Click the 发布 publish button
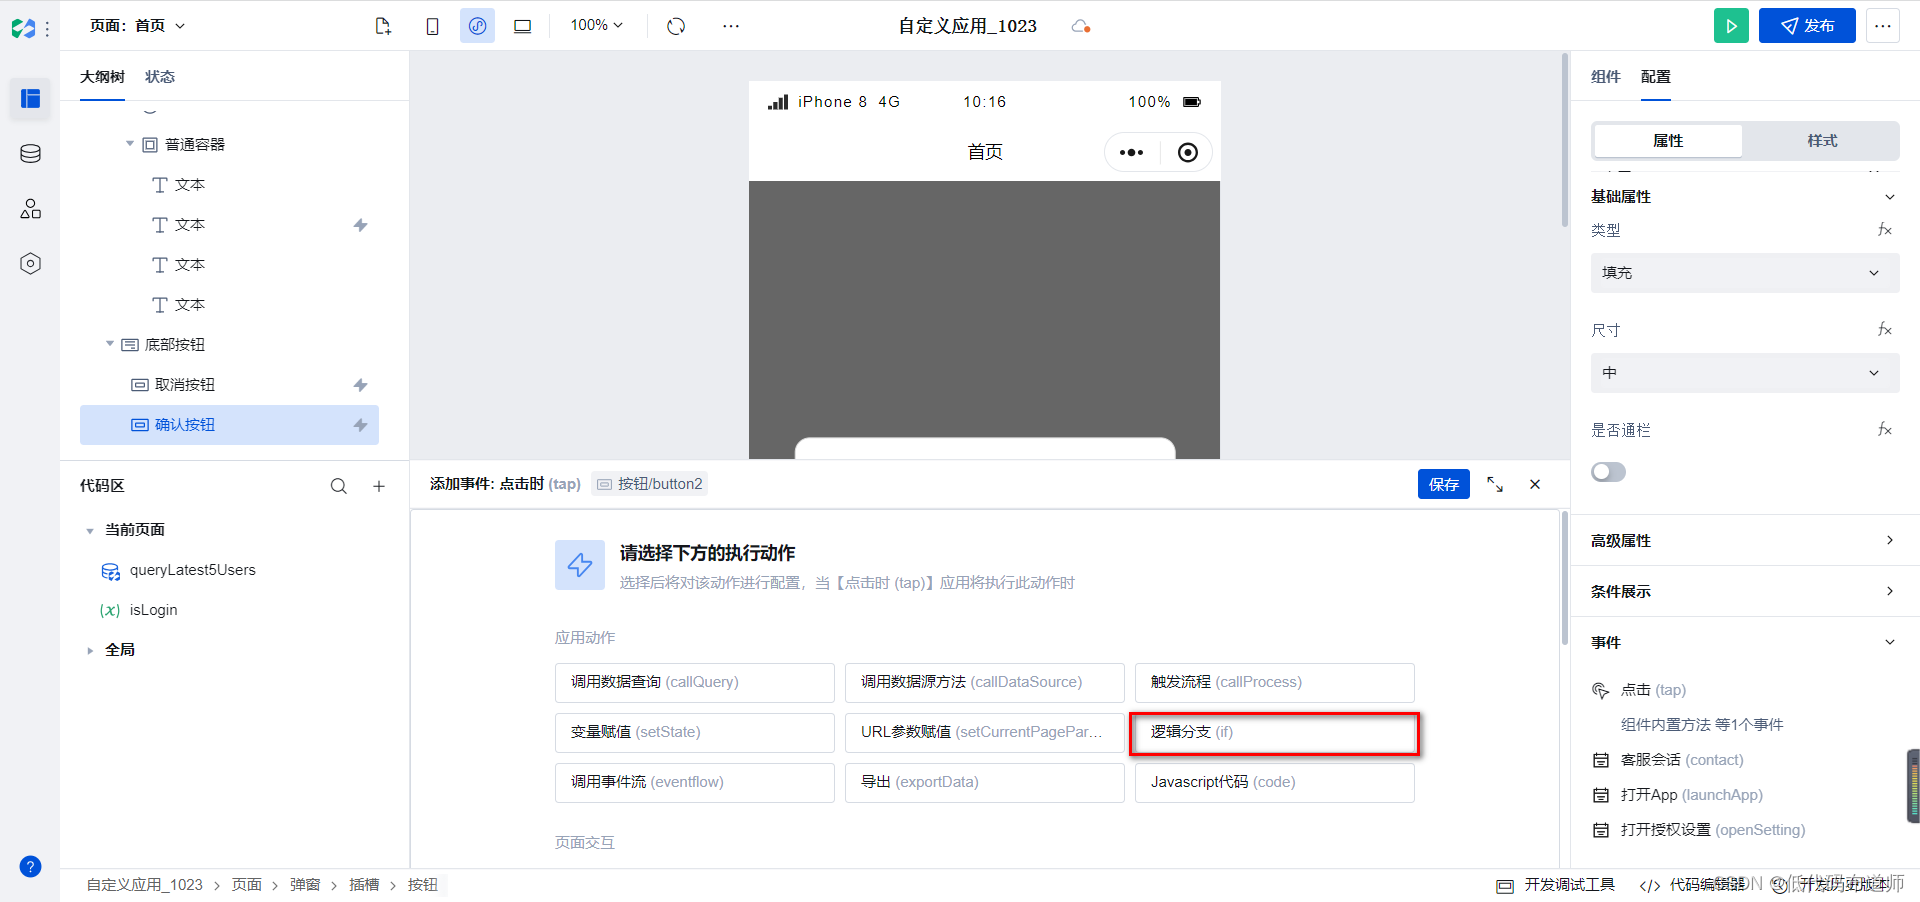Image resolution: width=1920 pixels, height=902 pixels. point(1807,26)
